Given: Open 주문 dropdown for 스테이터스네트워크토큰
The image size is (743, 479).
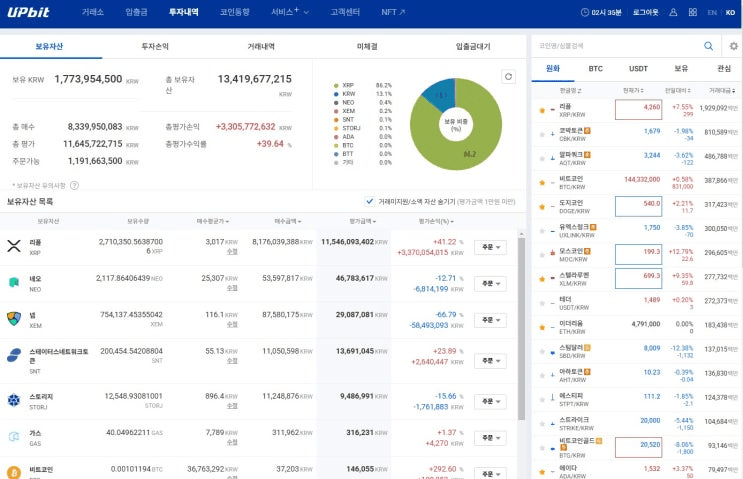Looking at the screenshot, I should tap(490, 361).
